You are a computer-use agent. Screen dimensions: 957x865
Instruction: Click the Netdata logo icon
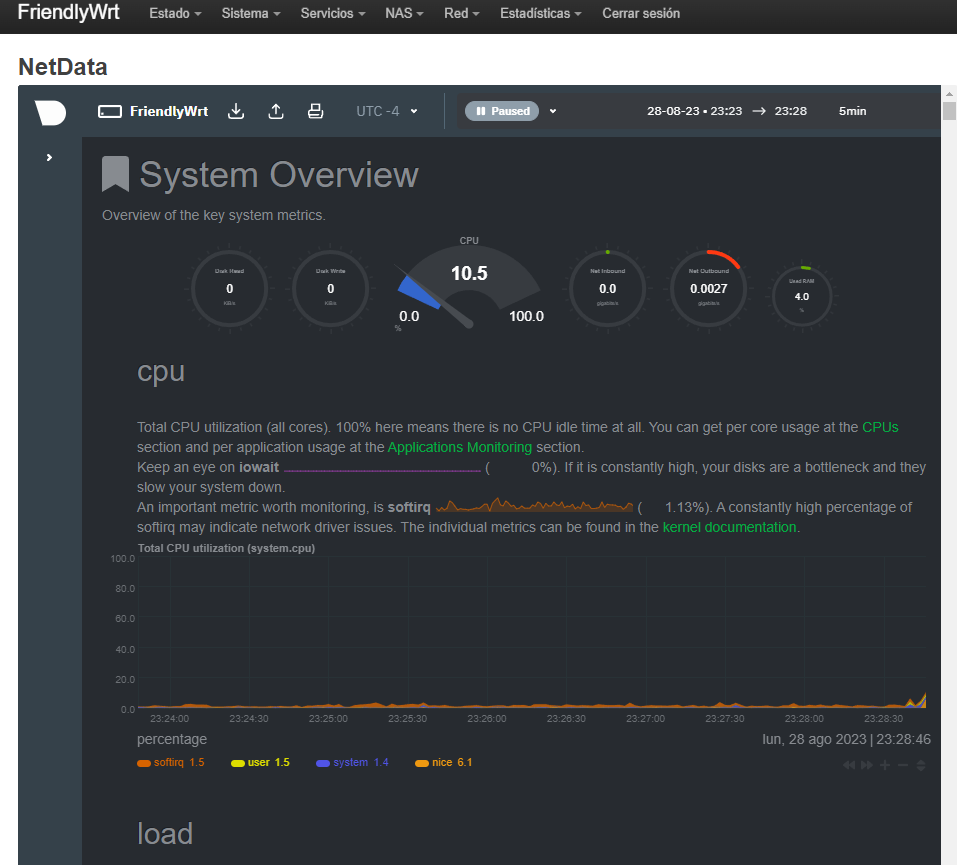tap(50, 112)
